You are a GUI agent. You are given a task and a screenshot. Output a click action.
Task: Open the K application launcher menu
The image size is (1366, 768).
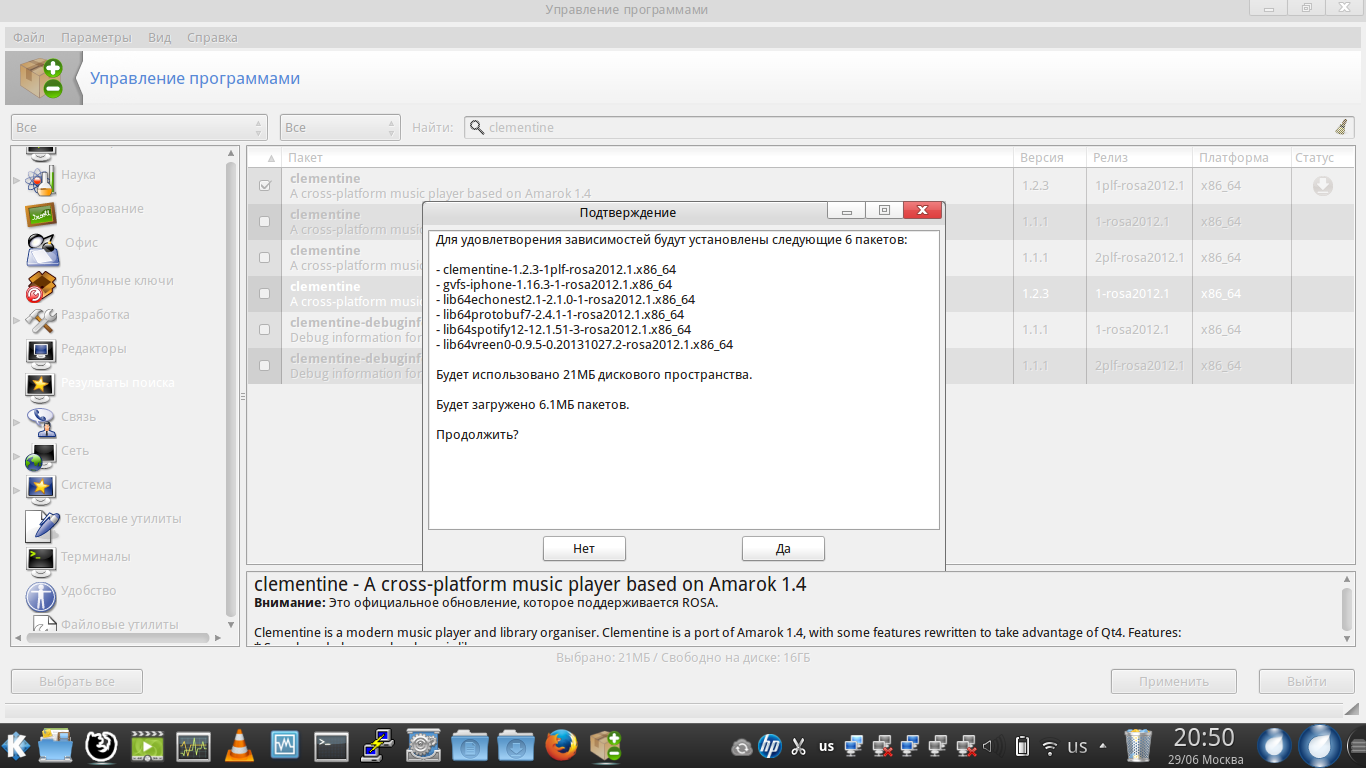[16, 745]
